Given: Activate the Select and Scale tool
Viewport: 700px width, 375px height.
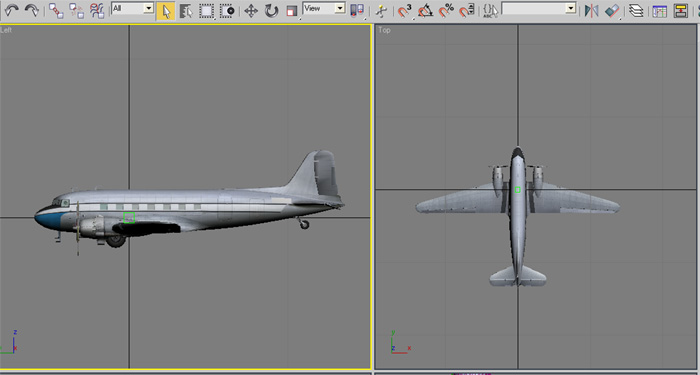Looking at the screenshot, I should [292, 11].
